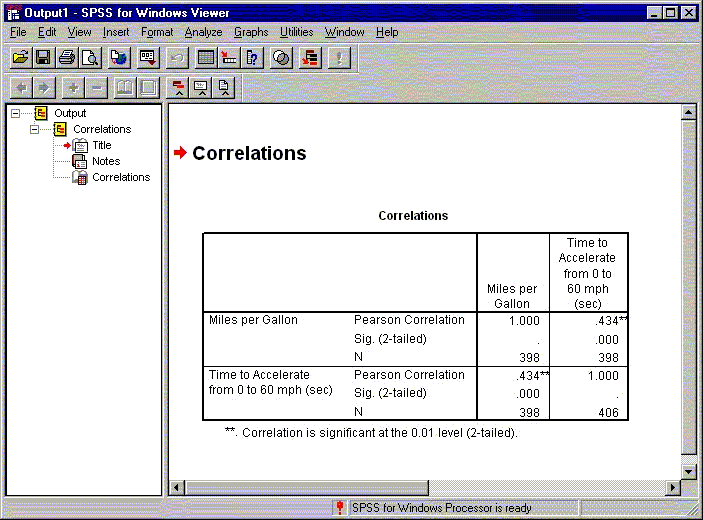
Task: Click the Use Sets overlapping circles icon
Action: [x=281, y=58]
